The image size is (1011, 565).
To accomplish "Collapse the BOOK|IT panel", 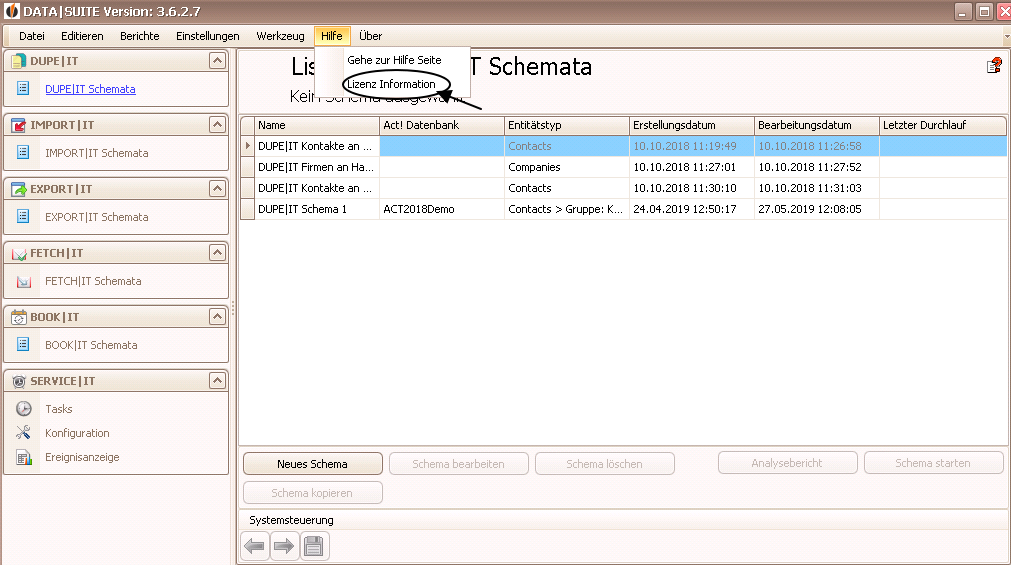I will tap(217, 317).
